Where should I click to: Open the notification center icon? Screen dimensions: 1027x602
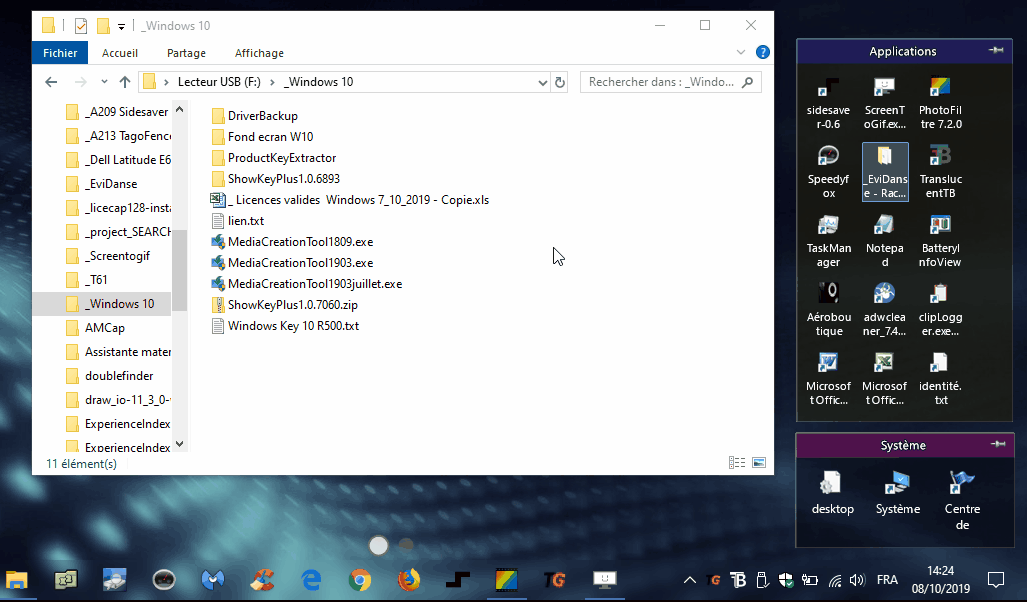click(x=996, y=580)
